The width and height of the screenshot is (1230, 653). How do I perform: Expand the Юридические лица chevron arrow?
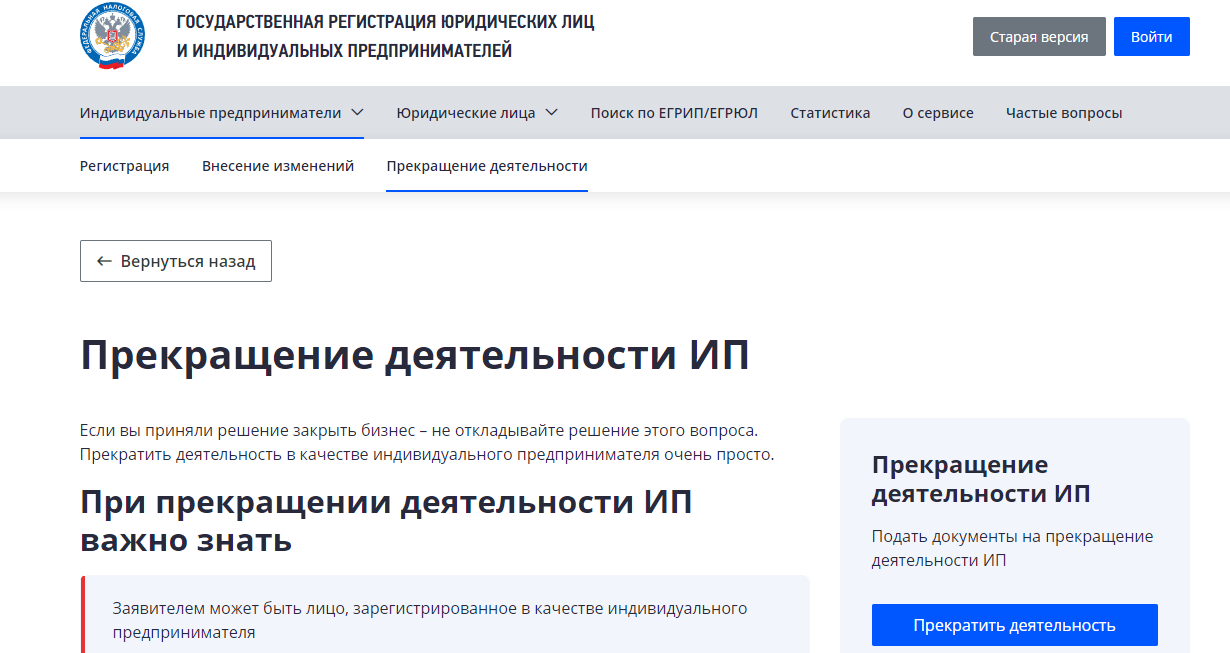coord(551,113)
